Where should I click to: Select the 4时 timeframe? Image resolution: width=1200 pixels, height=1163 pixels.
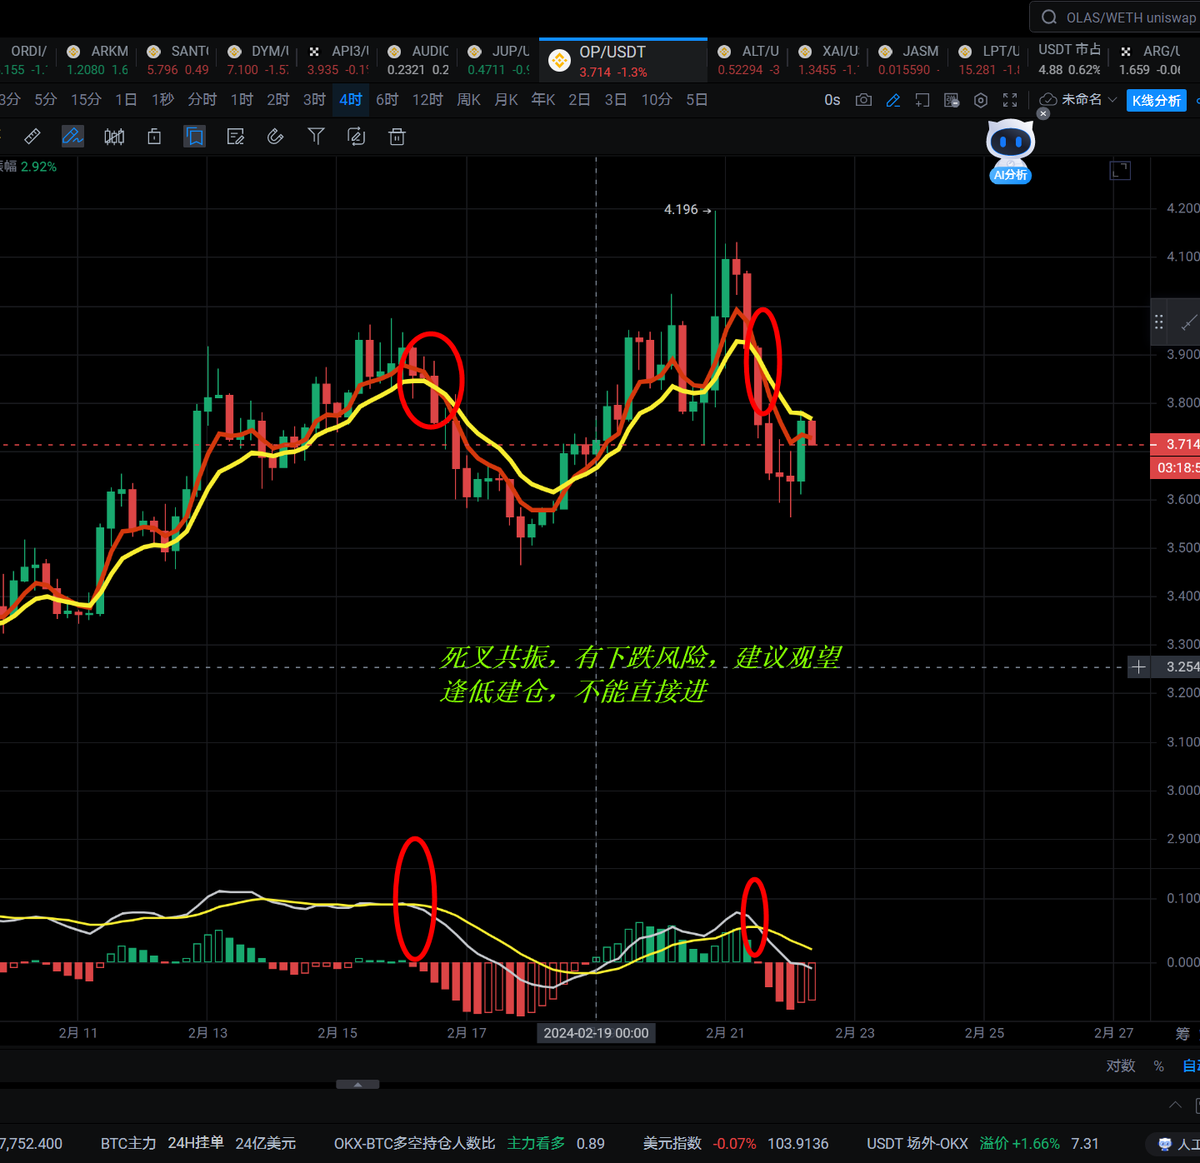(351, 100)
